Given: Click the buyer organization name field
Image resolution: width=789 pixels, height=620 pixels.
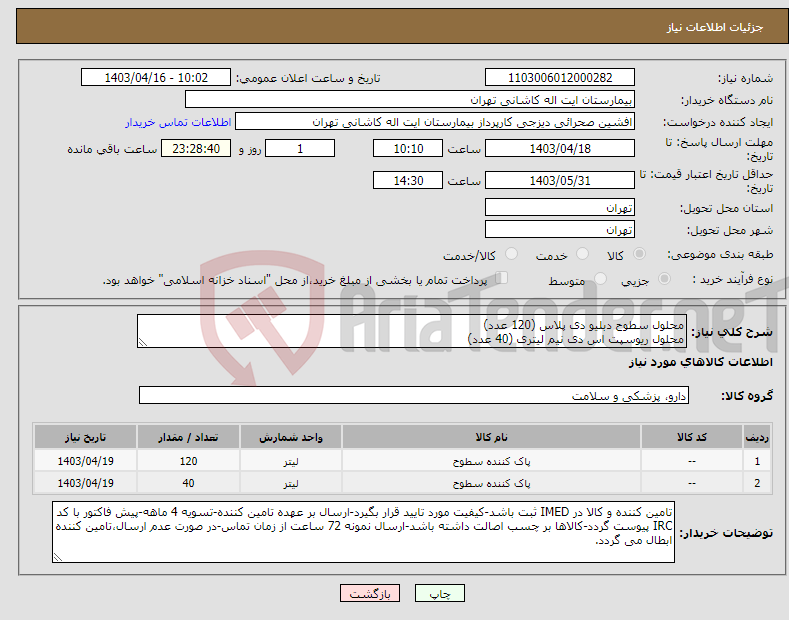Looking at the screenshot, I should tap(410, 100).
